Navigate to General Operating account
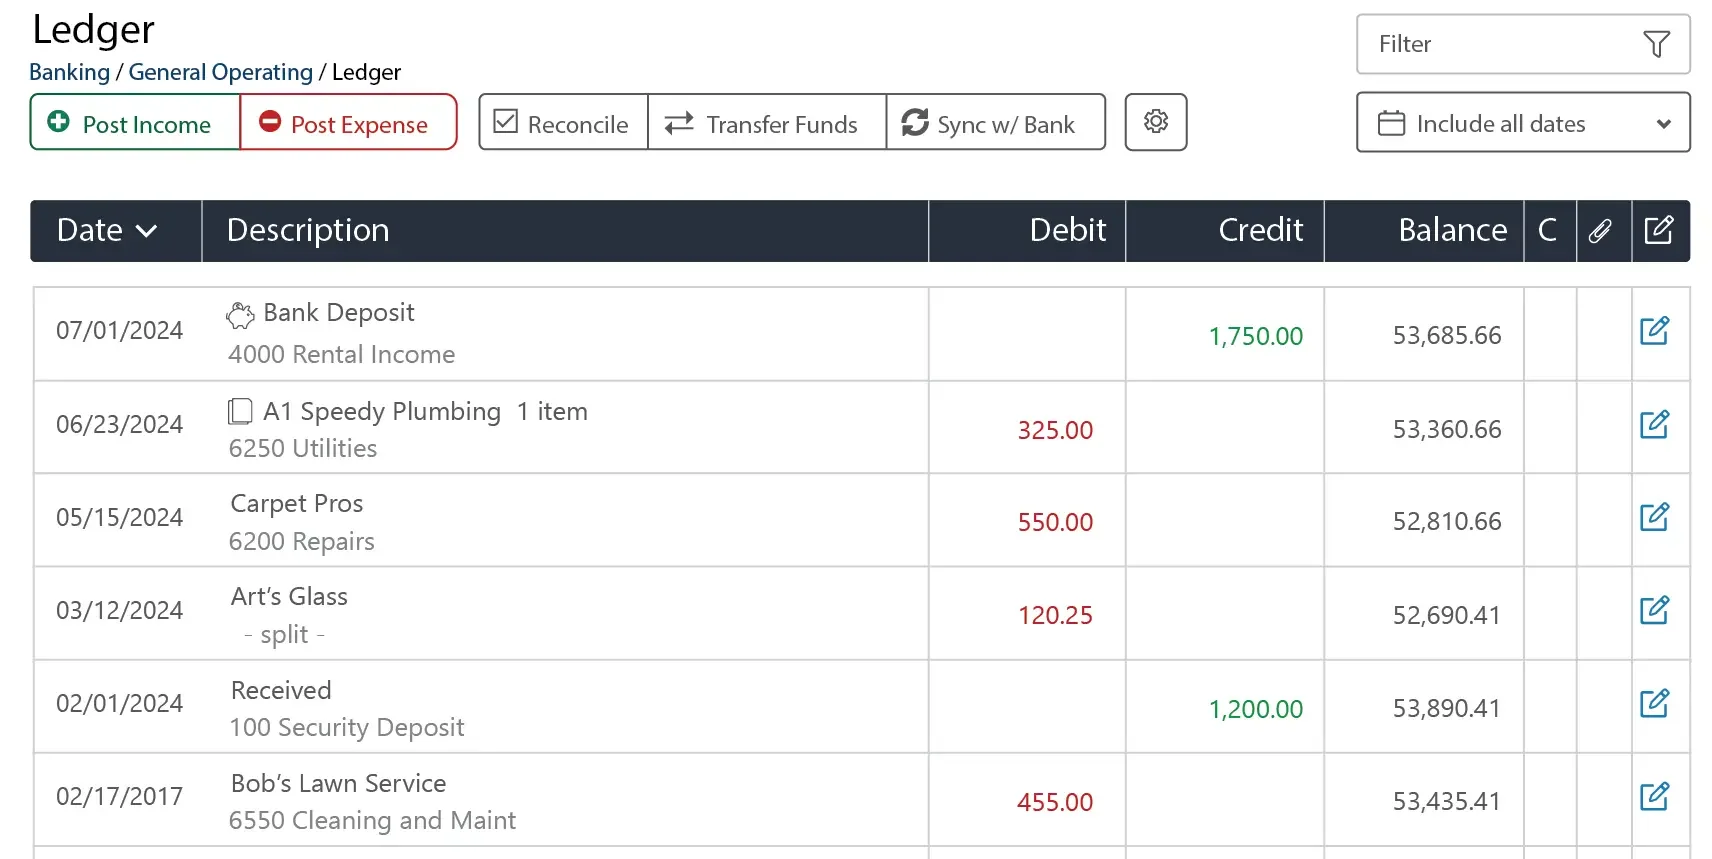Viewport: 1712px width, 859px height. [x=220, y=72]
